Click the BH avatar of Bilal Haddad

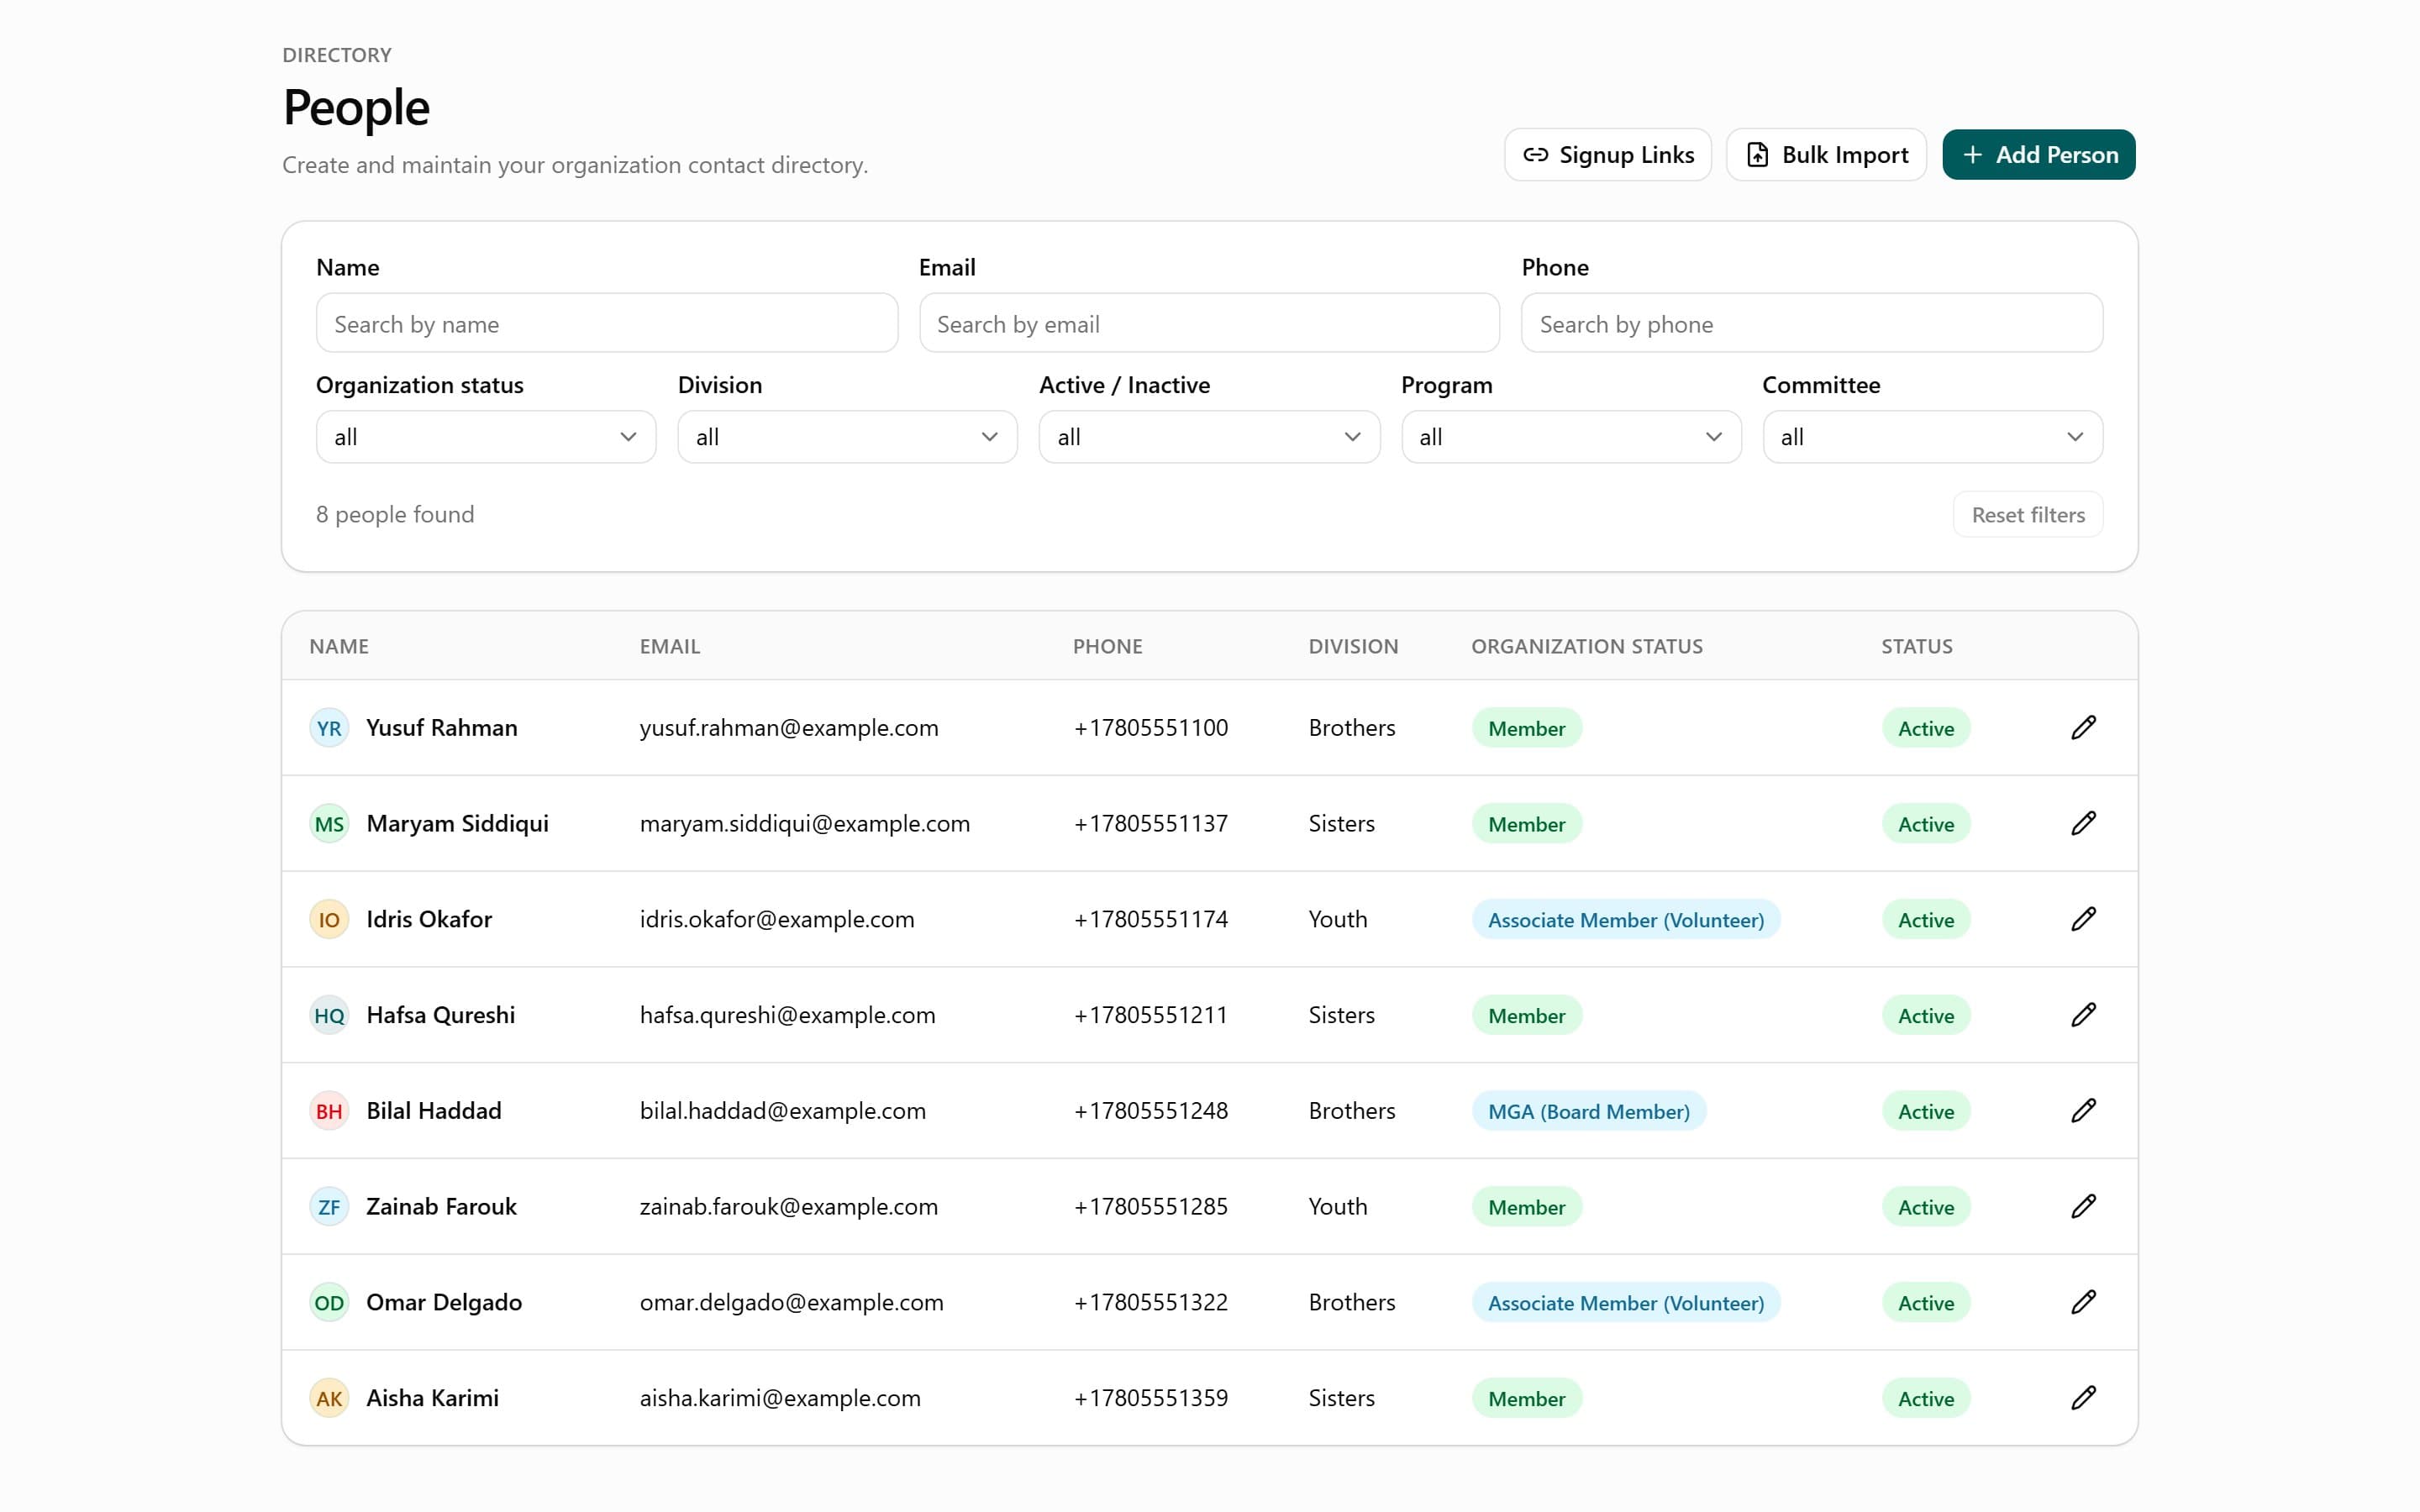coord(329,1111)
